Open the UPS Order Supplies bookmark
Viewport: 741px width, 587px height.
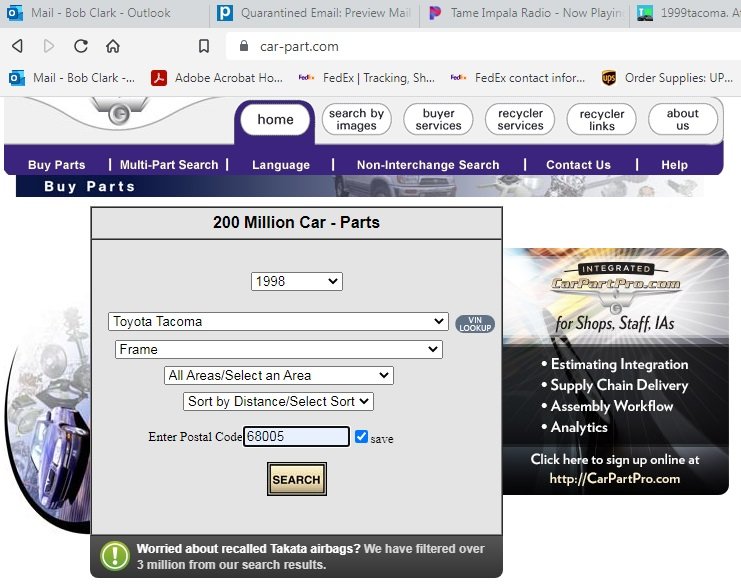pyautogui.click(x=667, y=78)
